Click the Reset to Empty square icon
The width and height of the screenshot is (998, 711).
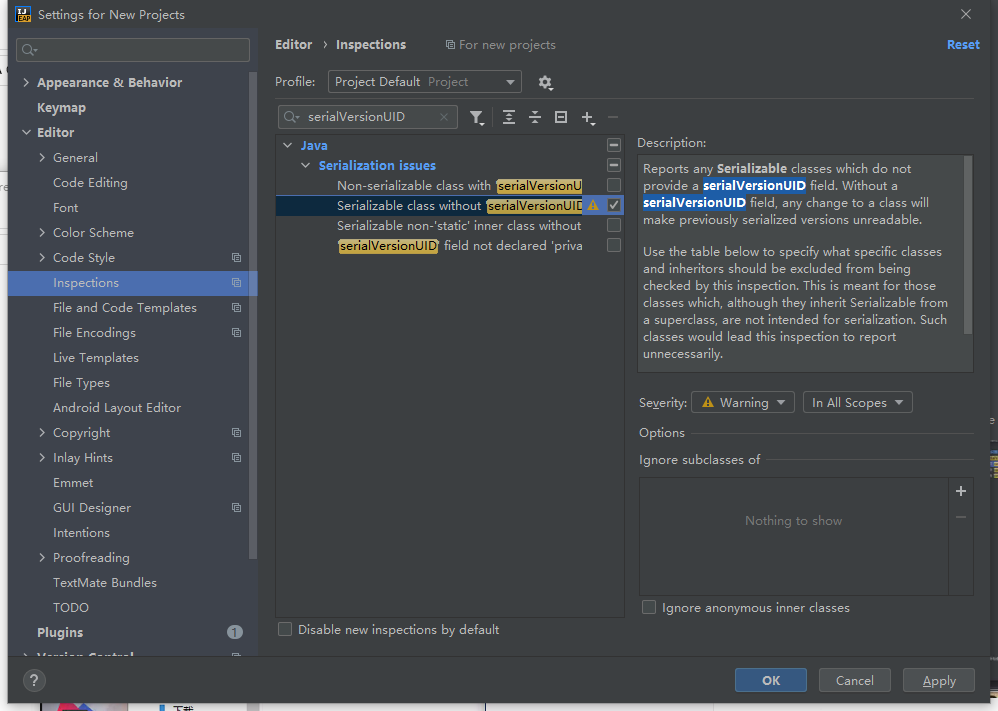[561, 117]
